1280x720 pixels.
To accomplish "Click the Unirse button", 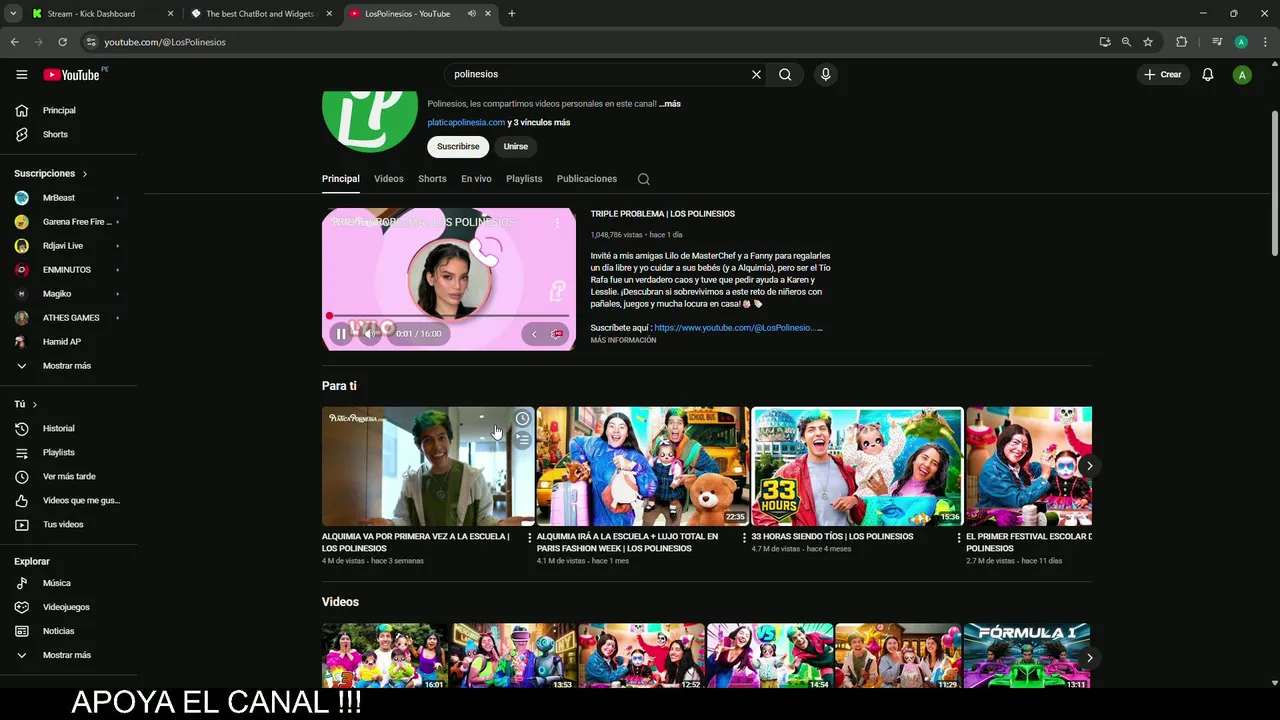I will (515, 146).
